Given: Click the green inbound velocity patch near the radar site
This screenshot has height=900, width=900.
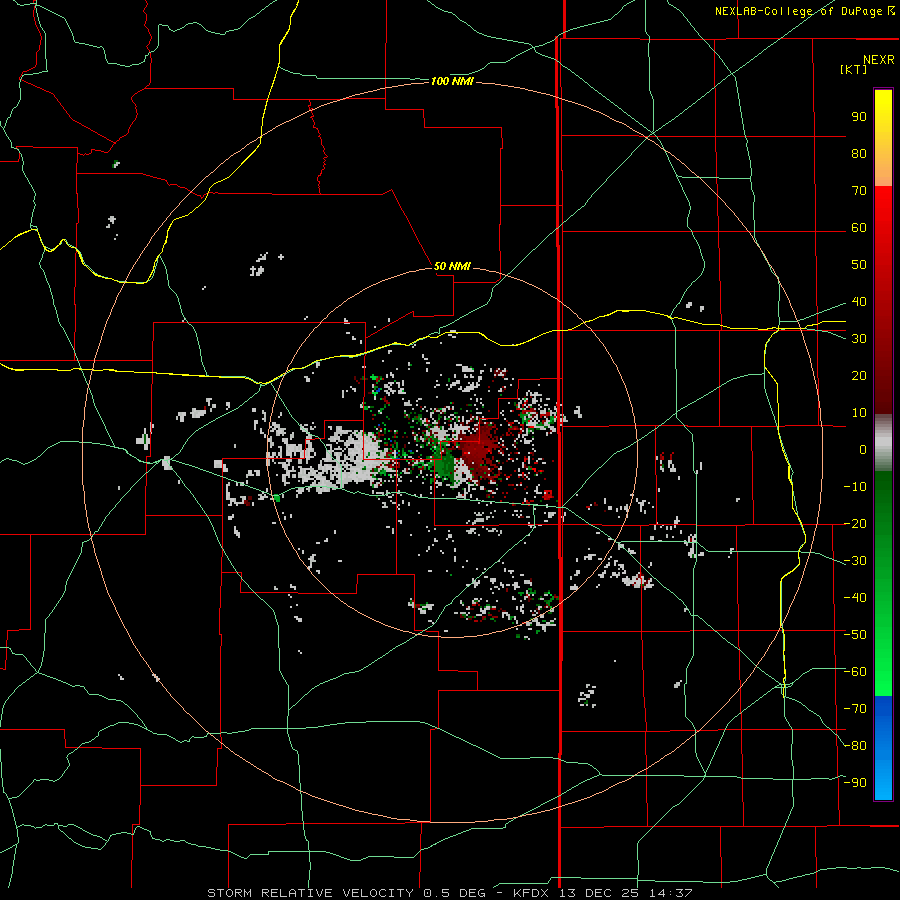Looking at the screenshot, I should (444, 464).
